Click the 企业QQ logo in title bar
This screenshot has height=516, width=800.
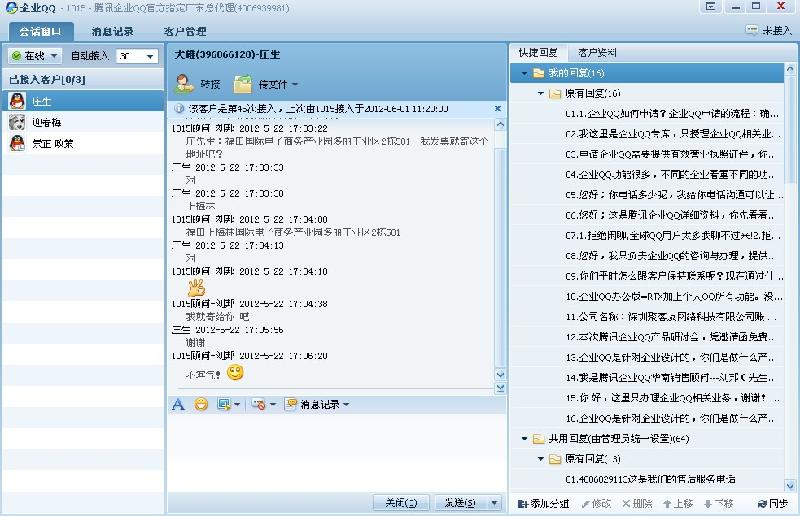pos(11,8)
